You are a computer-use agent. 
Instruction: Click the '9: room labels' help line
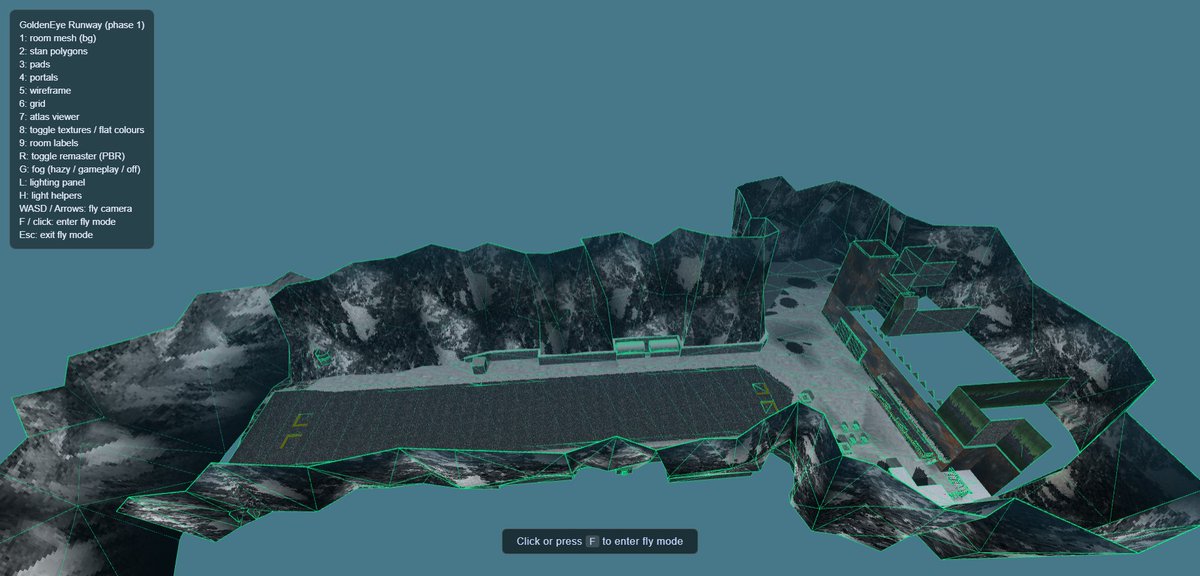pyautogui.click(x=48, y=143)
